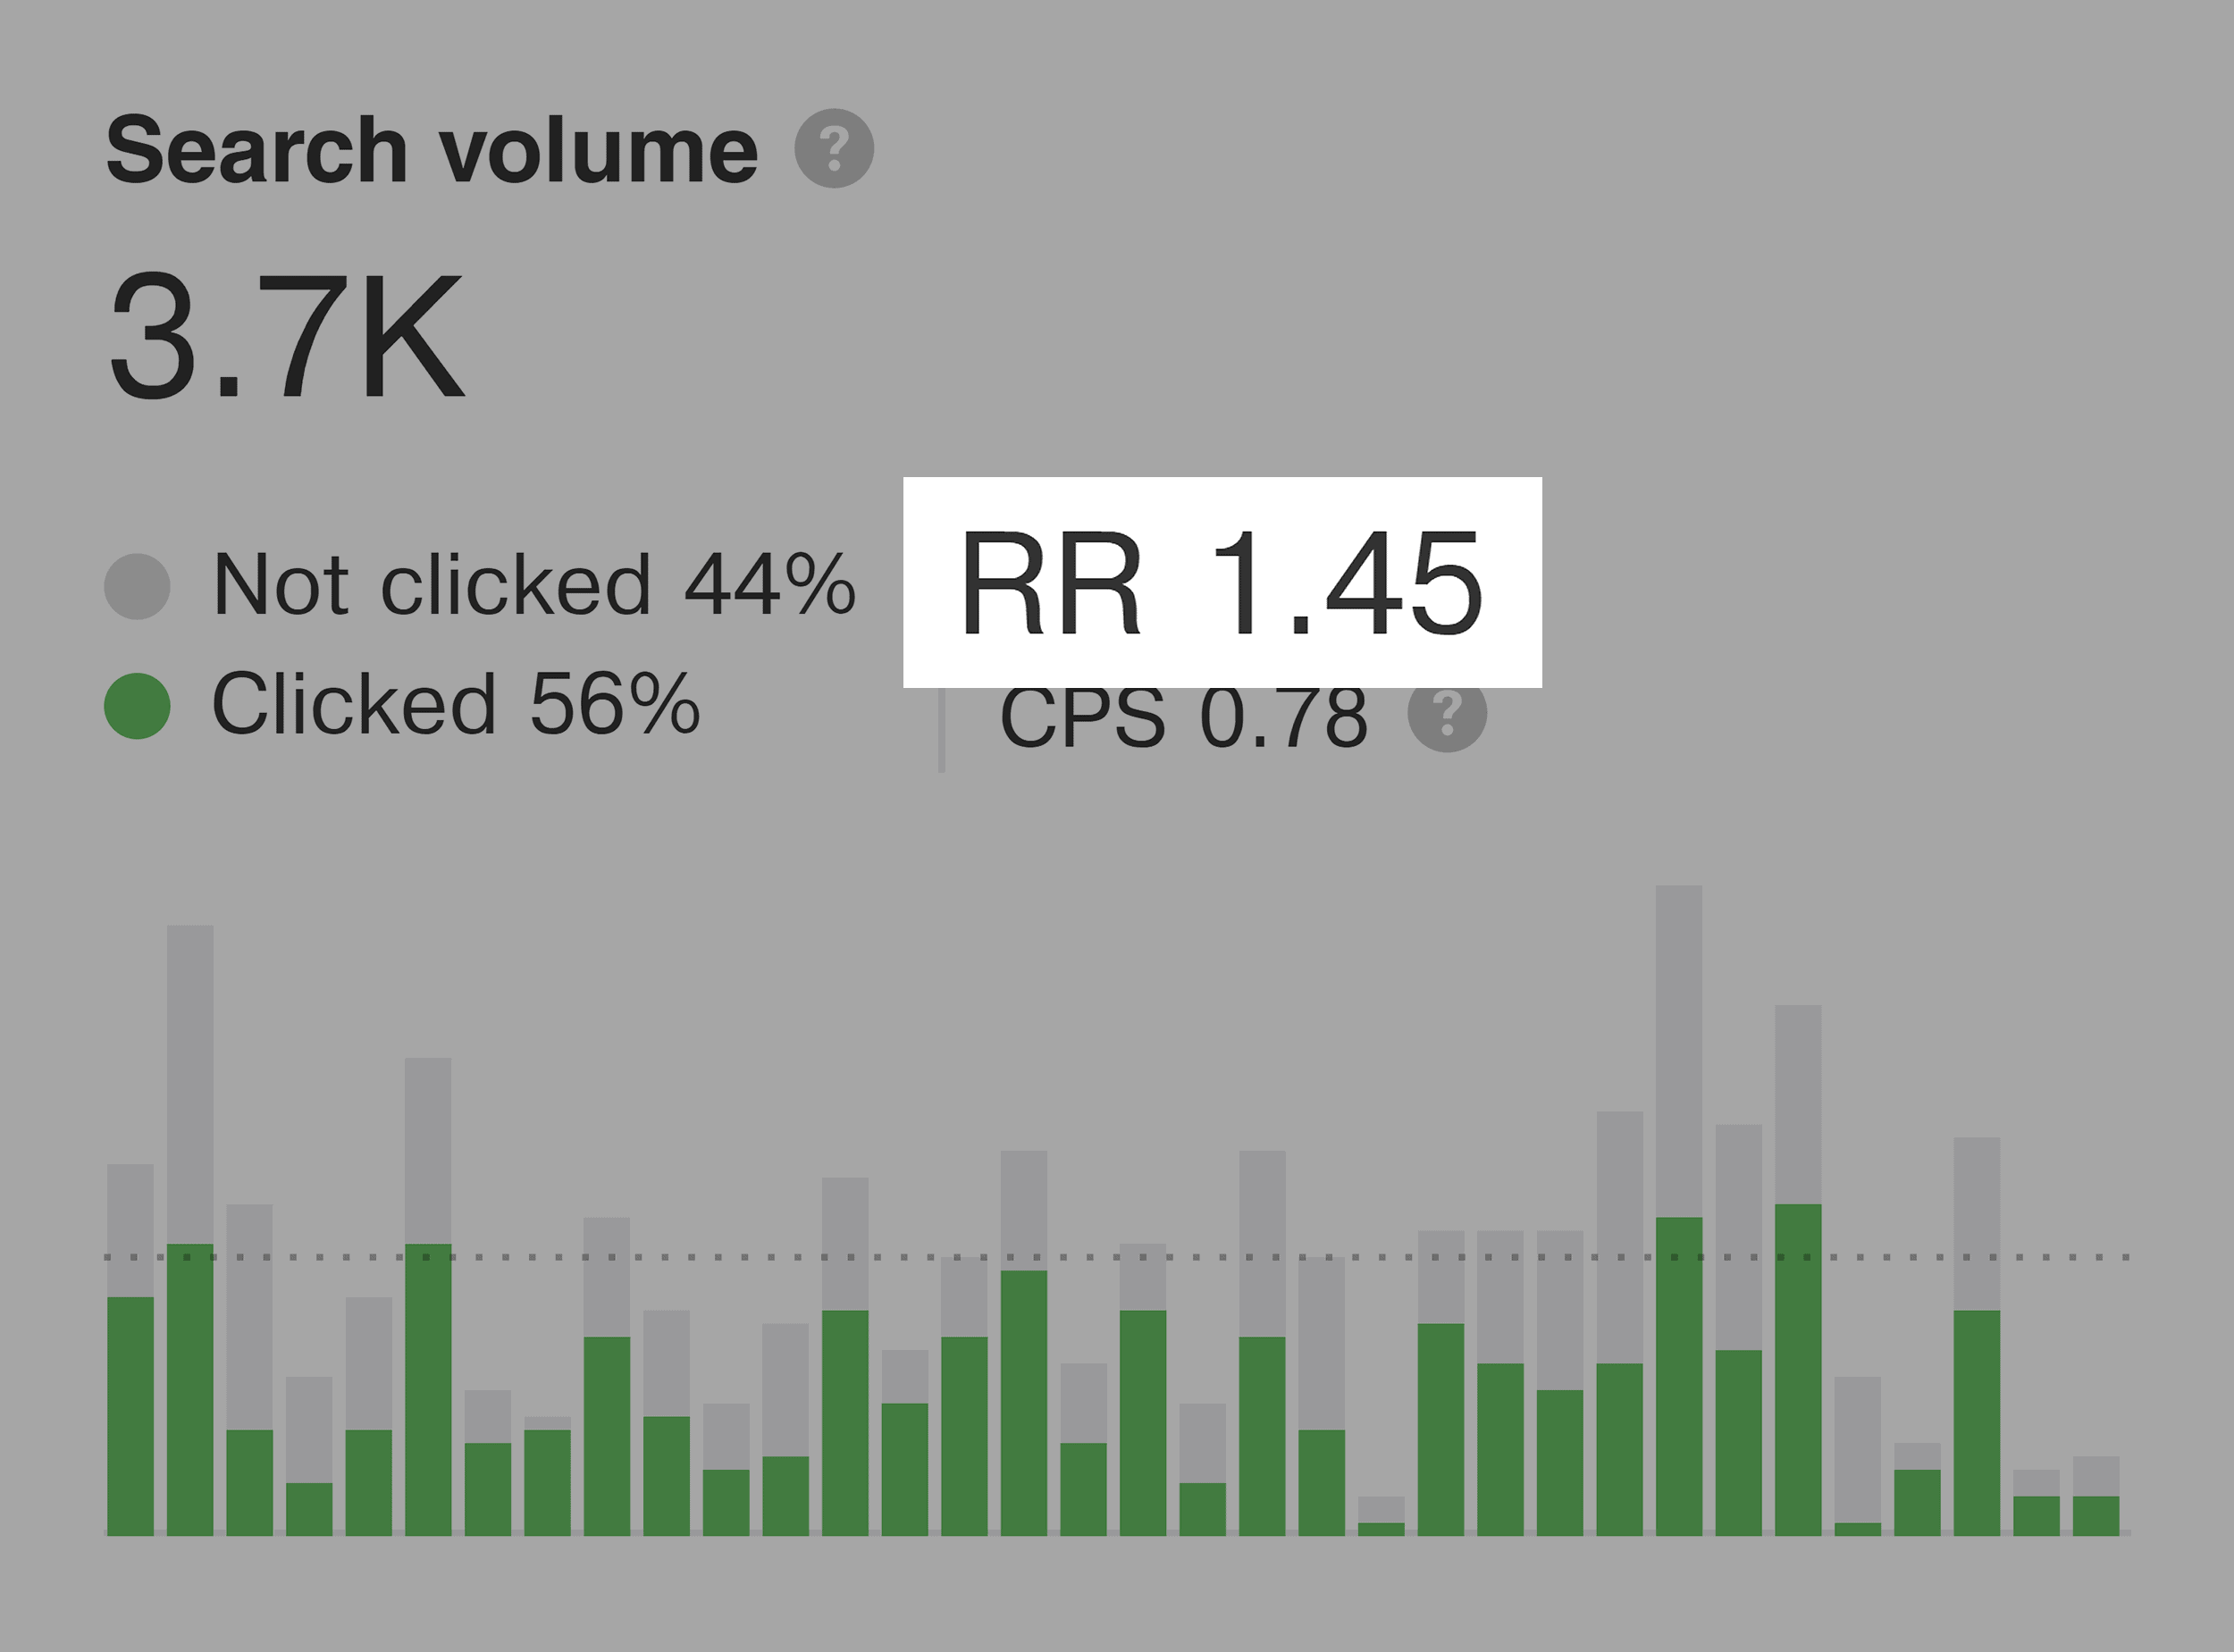
Task: Select the Clicked 56% label
Action: tap(456, 704)
